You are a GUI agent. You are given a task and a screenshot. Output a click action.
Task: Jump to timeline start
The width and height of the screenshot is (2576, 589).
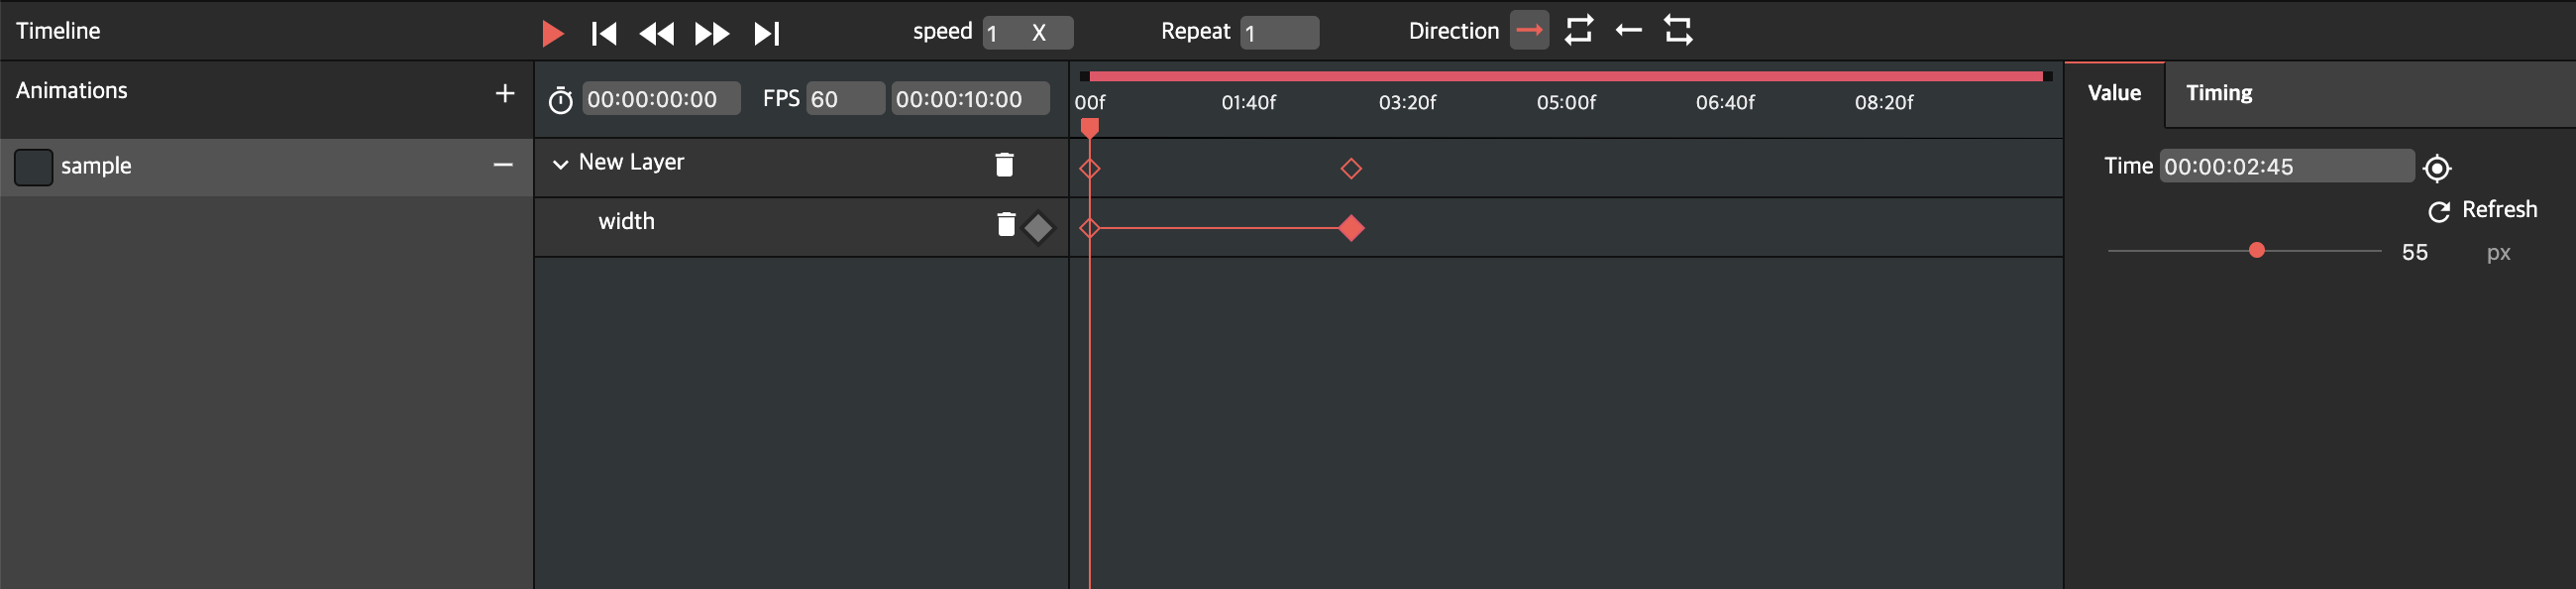605,33
